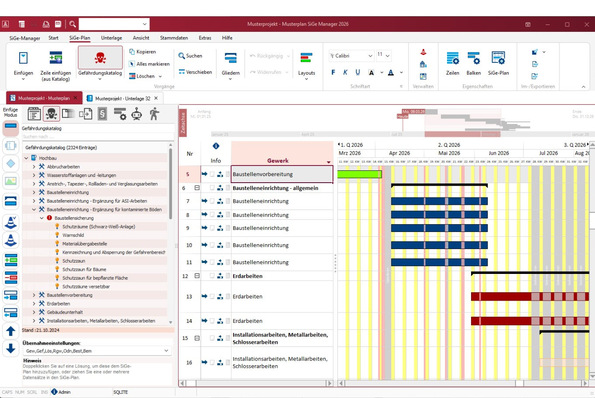Toggle the checkbox in row 8
595x398 pixels.
[212, 215]
